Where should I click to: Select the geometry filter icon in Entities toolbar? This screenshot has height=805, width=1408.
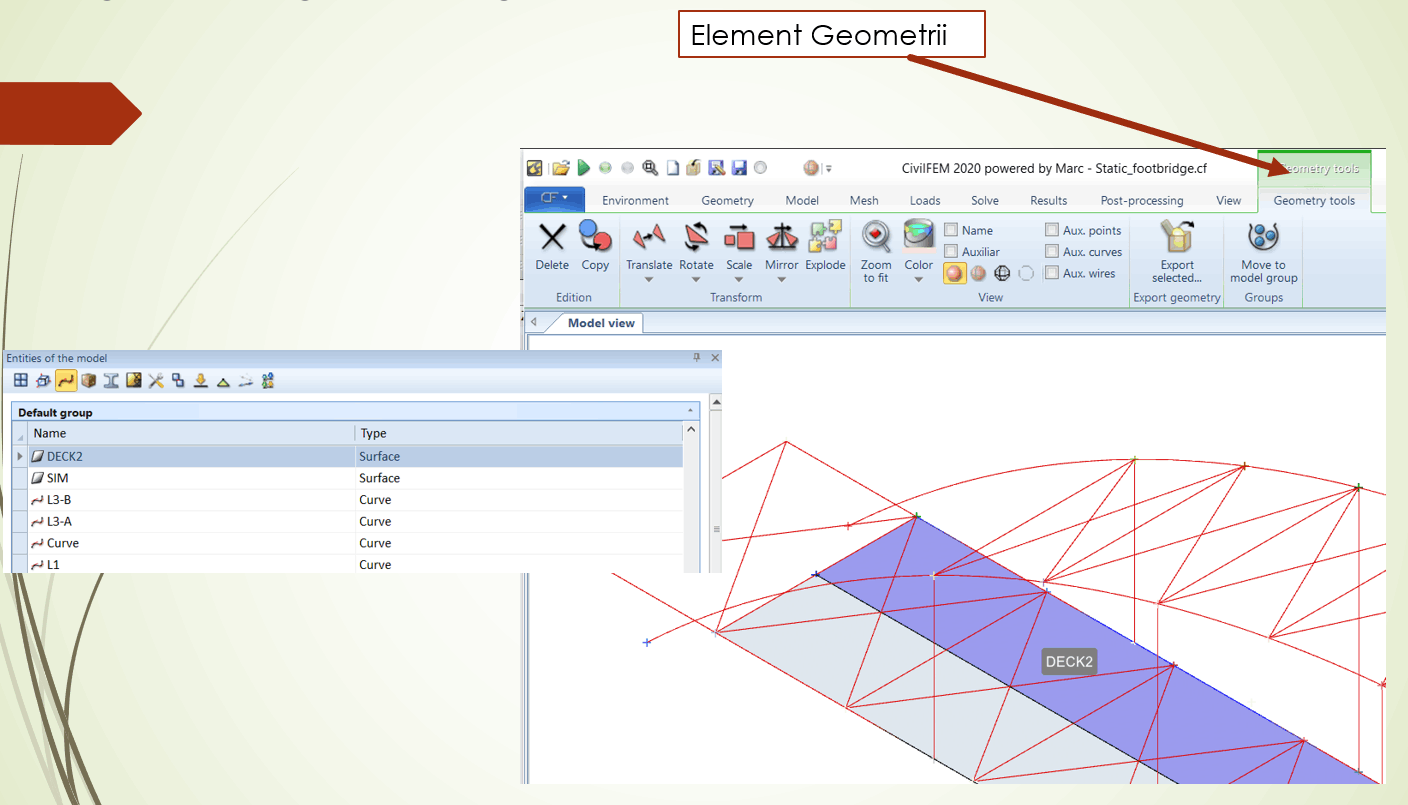click(66, 380)
